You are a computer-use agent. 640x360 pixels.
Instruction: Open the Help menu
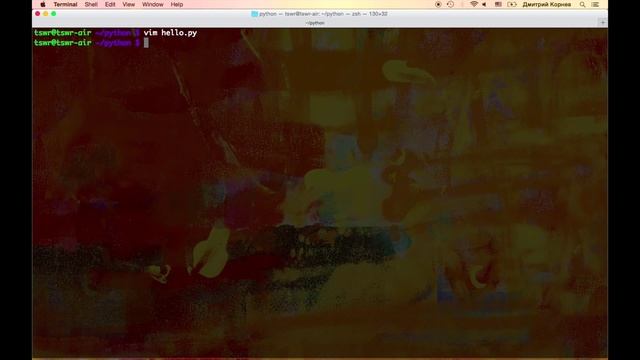tap(177, 4)
